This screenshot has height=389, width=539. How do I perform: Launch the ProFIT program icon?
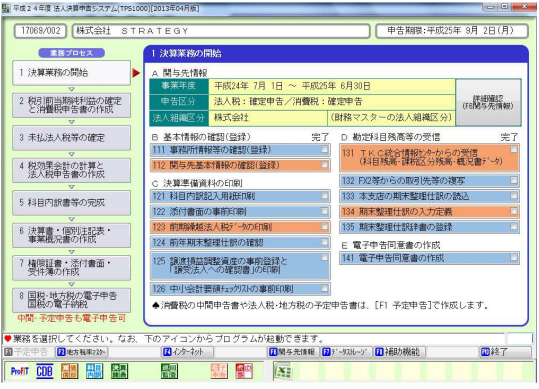pos(20,371)
